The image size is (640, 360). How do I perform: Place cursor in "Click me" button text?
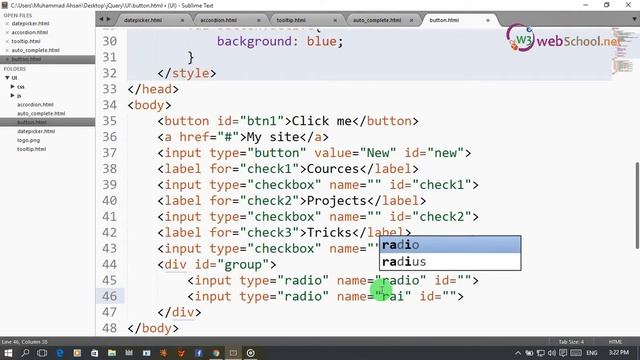tap(322, 121)
